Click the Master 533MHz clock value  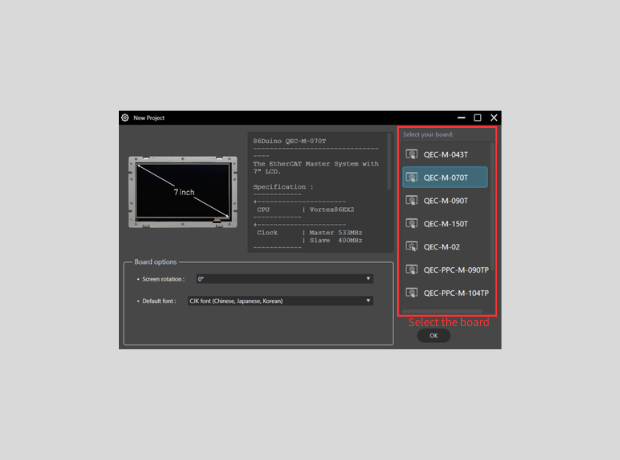(x=336, y=233)
